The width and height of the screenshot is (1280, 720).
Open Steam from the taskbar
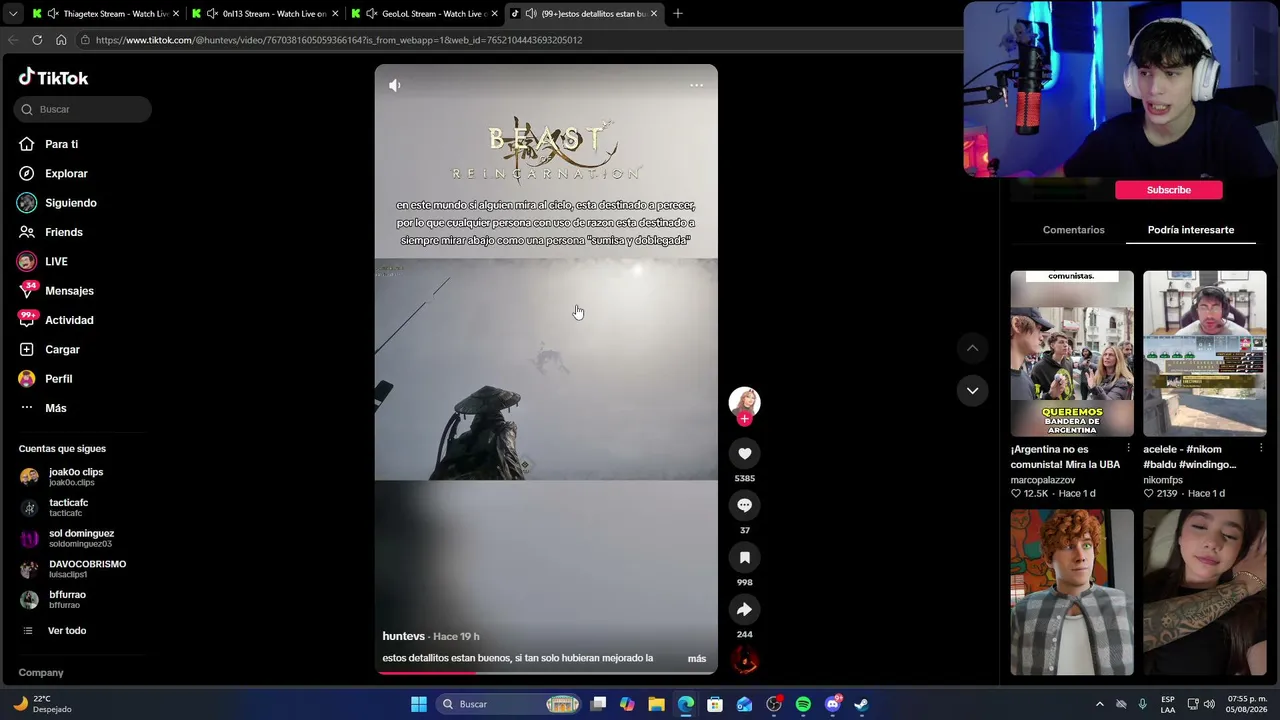[x=862, y=704]
